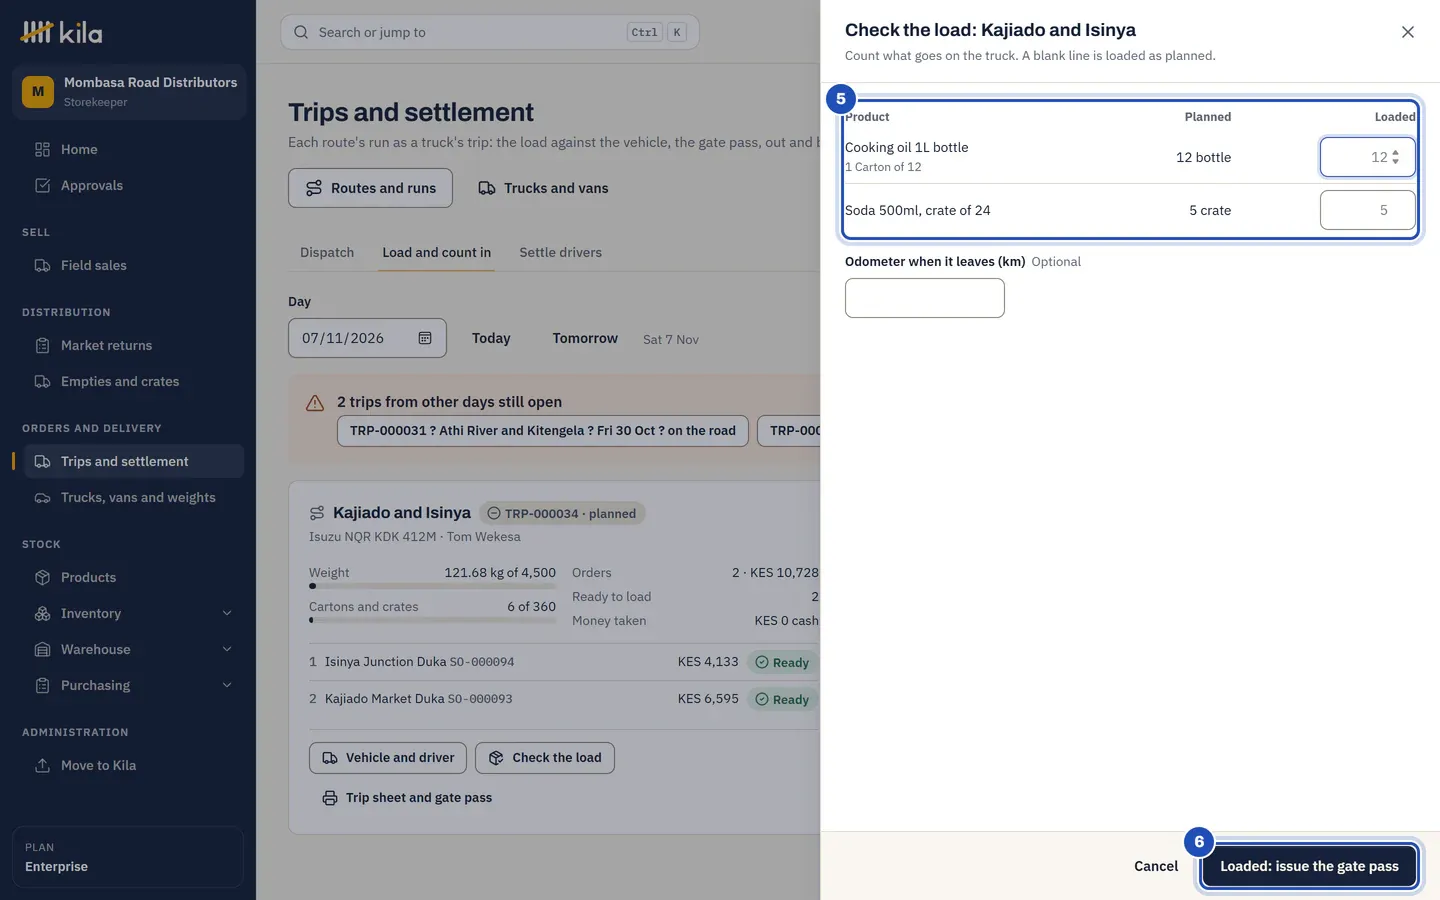Click the Routes and runs button

(370, 188)
